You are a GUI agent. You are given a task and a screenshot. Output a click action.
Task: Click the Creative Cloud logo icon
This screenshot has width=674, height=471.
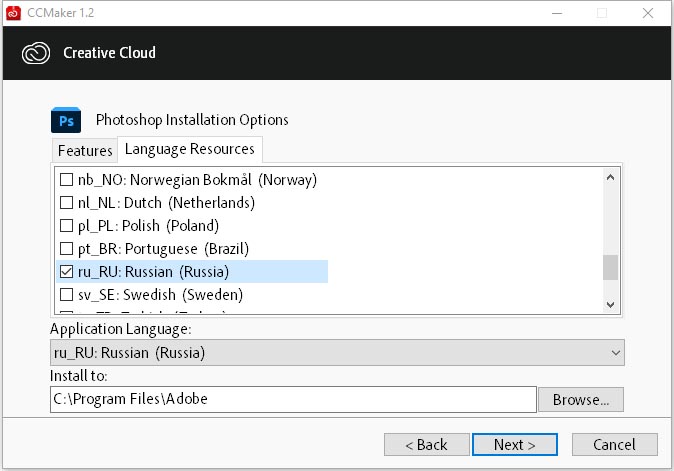click(36, 53)
